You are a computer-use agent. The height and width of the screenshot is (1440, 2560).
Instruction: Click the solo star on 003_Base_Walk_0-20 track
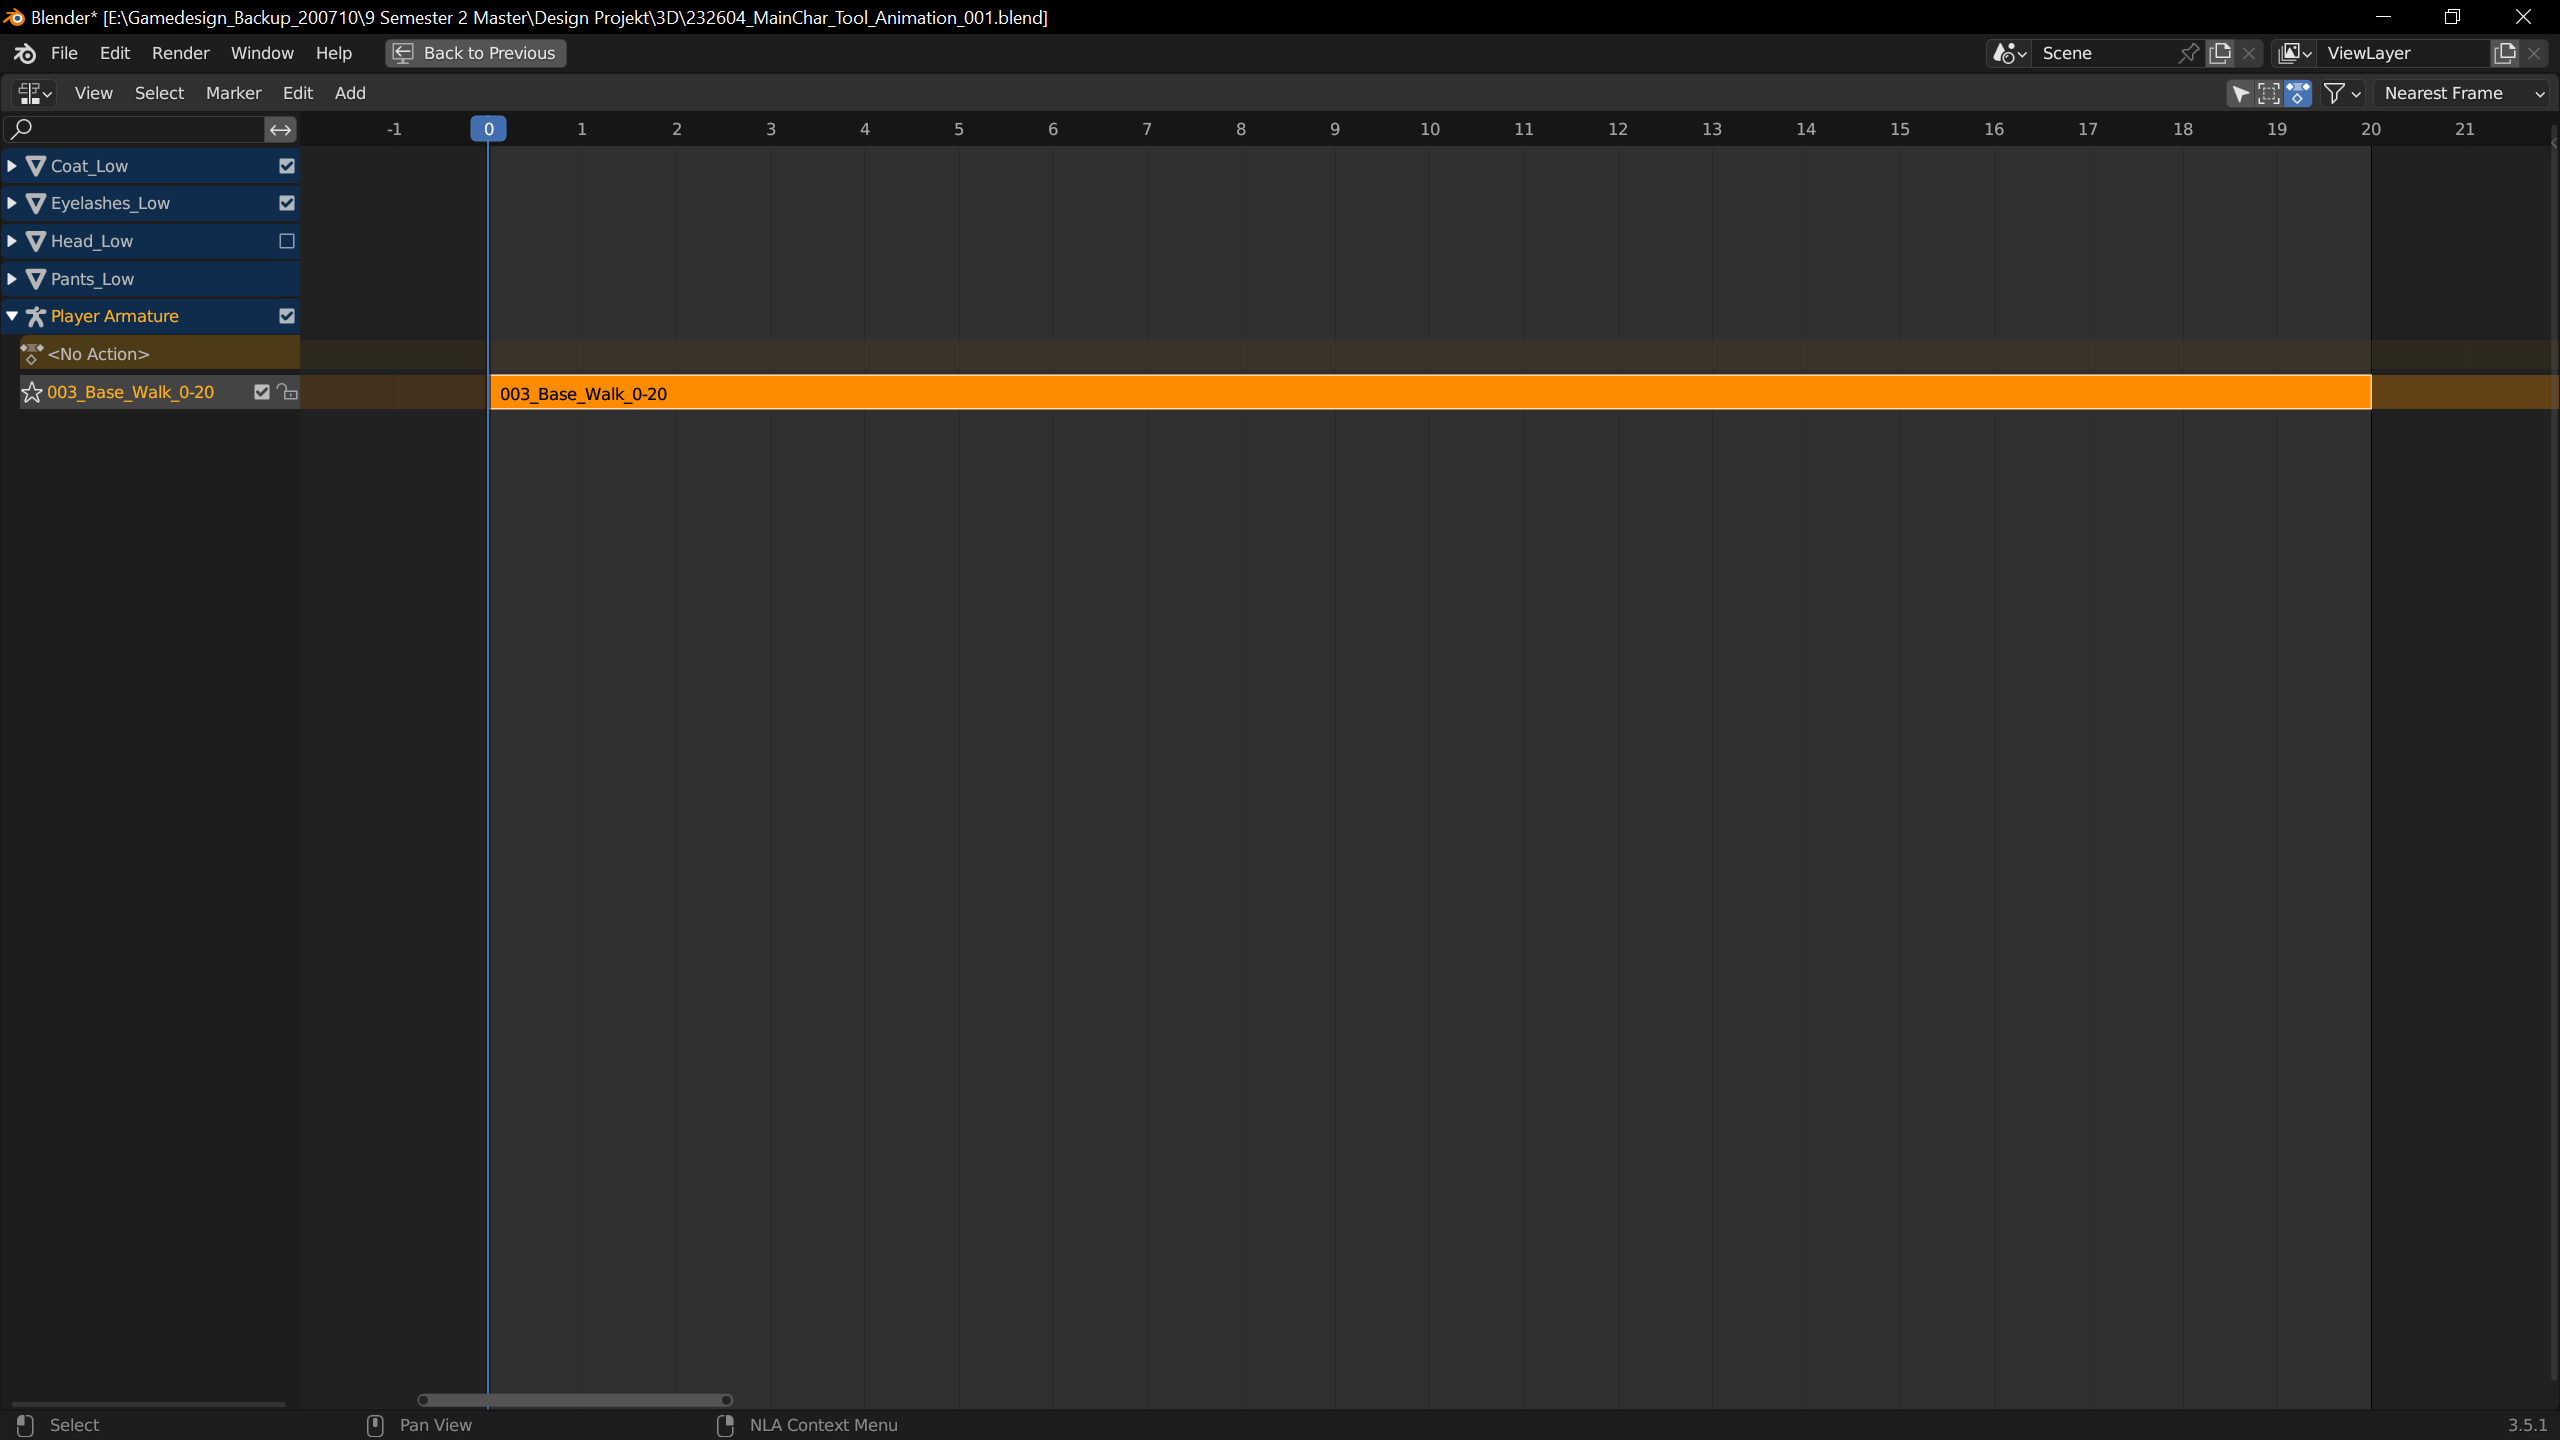pyautogui.click(x=32, y=392)
